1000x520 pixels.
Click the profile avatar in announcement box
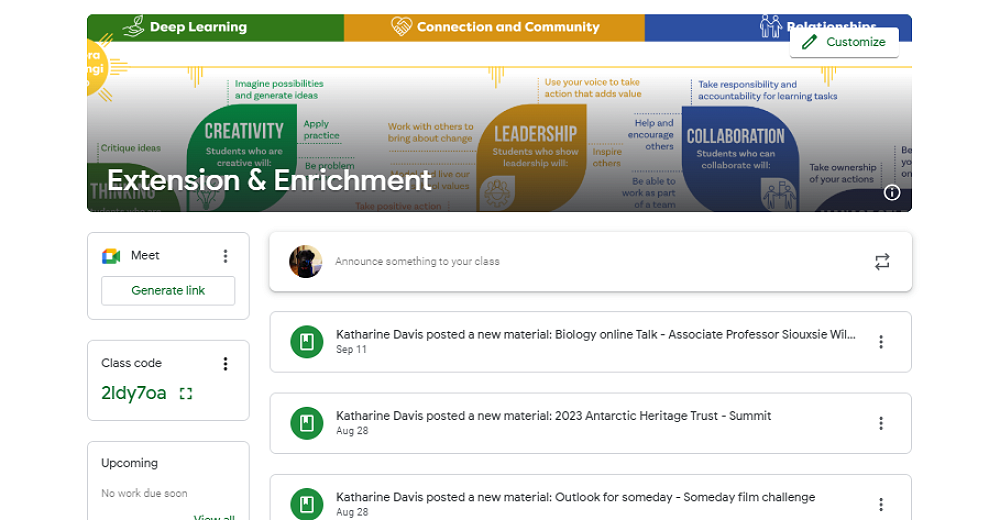(x=305, y=262)
